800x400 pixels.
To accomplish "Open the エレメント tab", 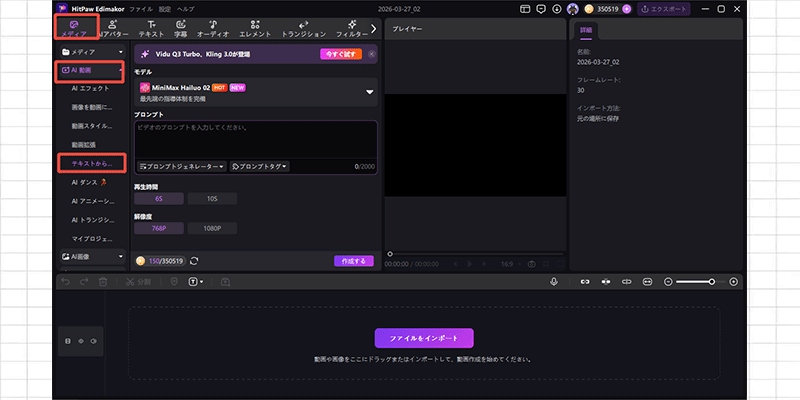I will pyautogui.click(x=255, y=29).
